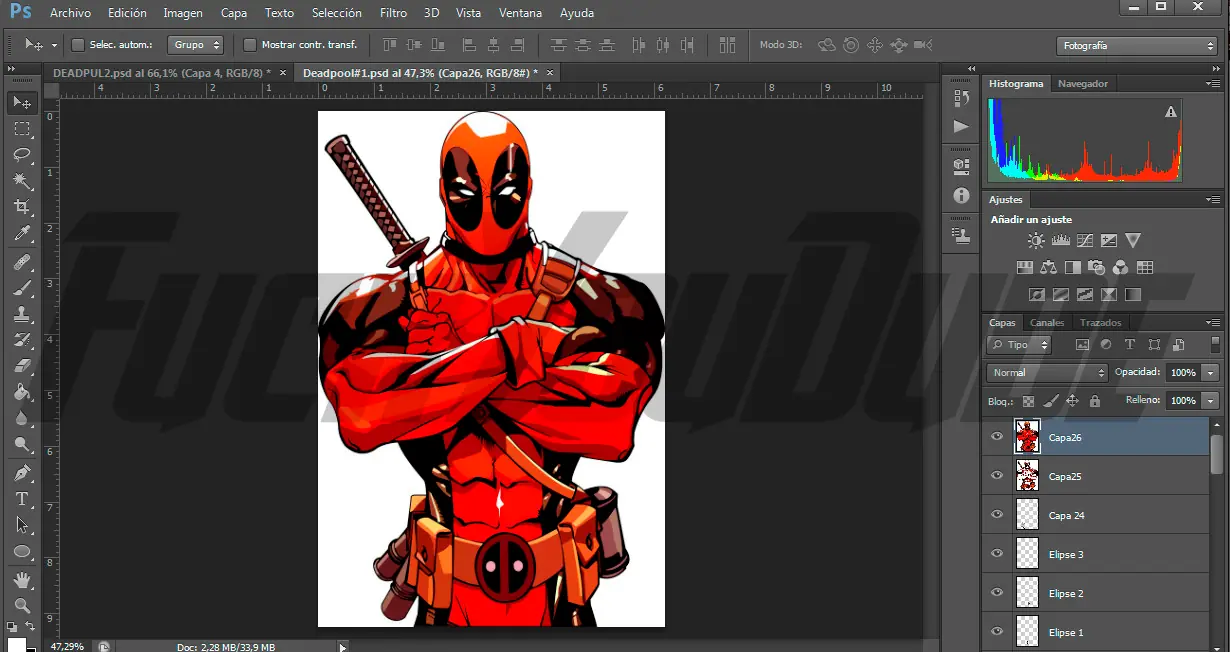Image resolution: width=1230 pixels, height=652 pixels.
Task: Select the Eyedropper tool
Action: pos(22,234)
